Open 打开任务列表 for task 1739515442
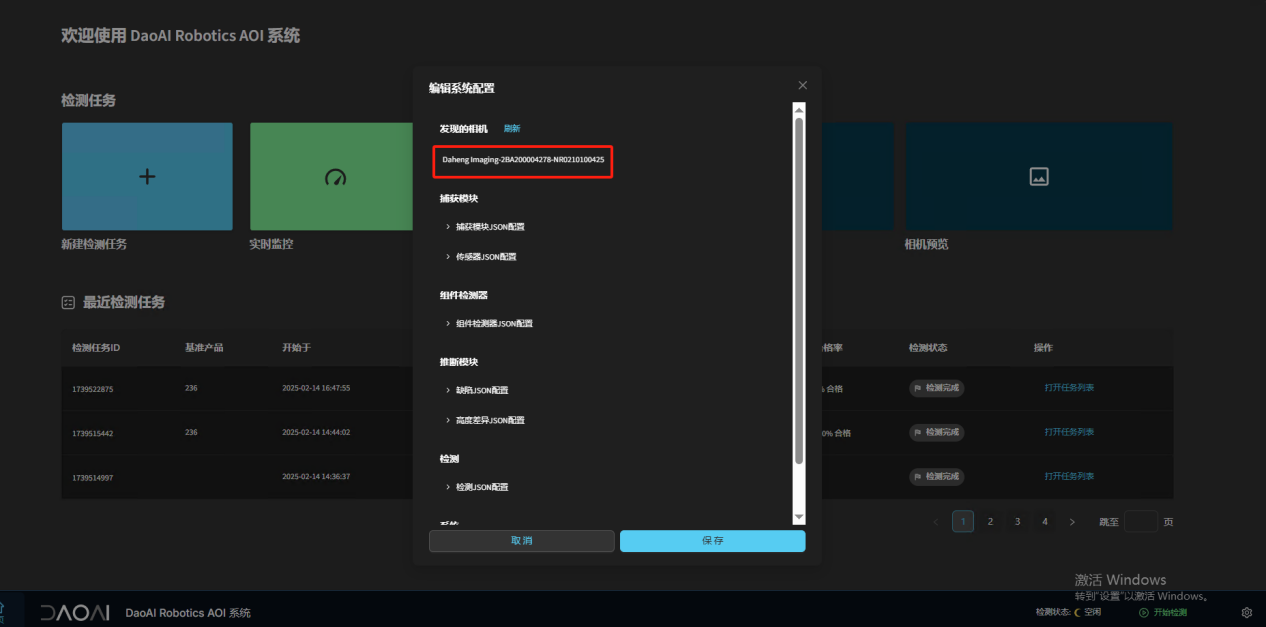 [1069, 432]
